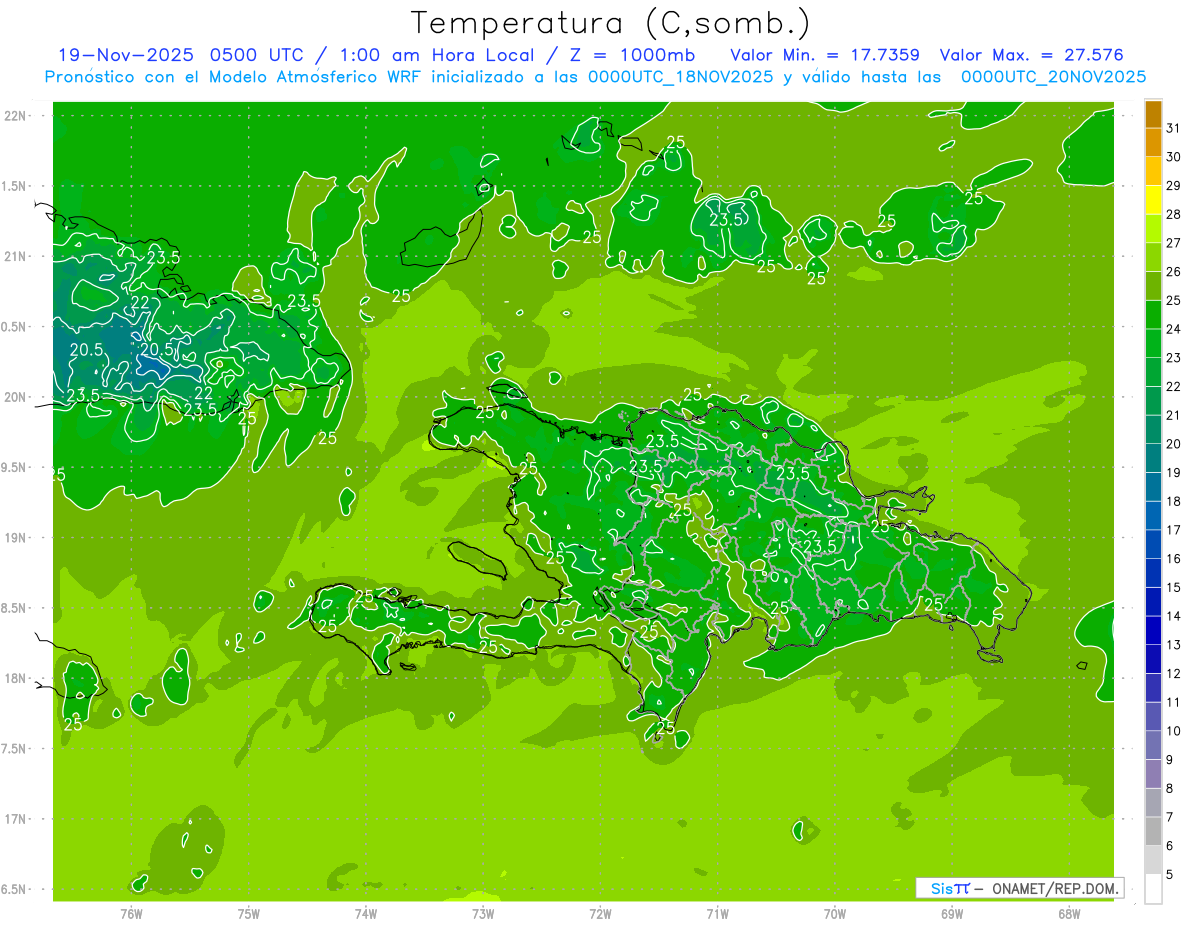
Task: Click the color scale label '31'
Action: pos(1173,128)
